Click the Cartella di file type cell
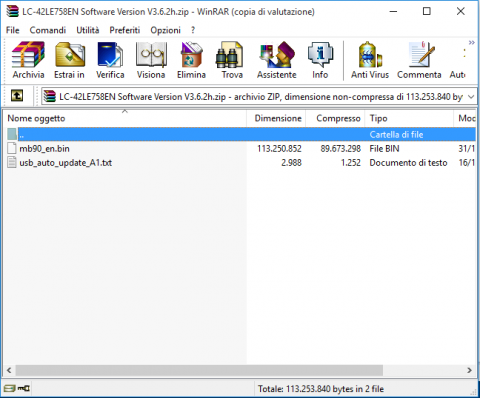Screen dimensions: 480x398 coord(396,135)
